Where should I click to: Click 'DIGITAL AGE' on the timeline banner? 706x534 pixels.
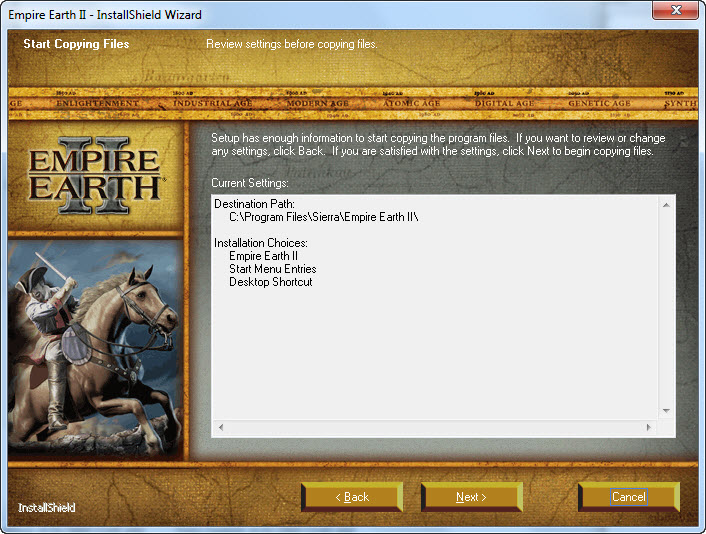coord(505,103)
